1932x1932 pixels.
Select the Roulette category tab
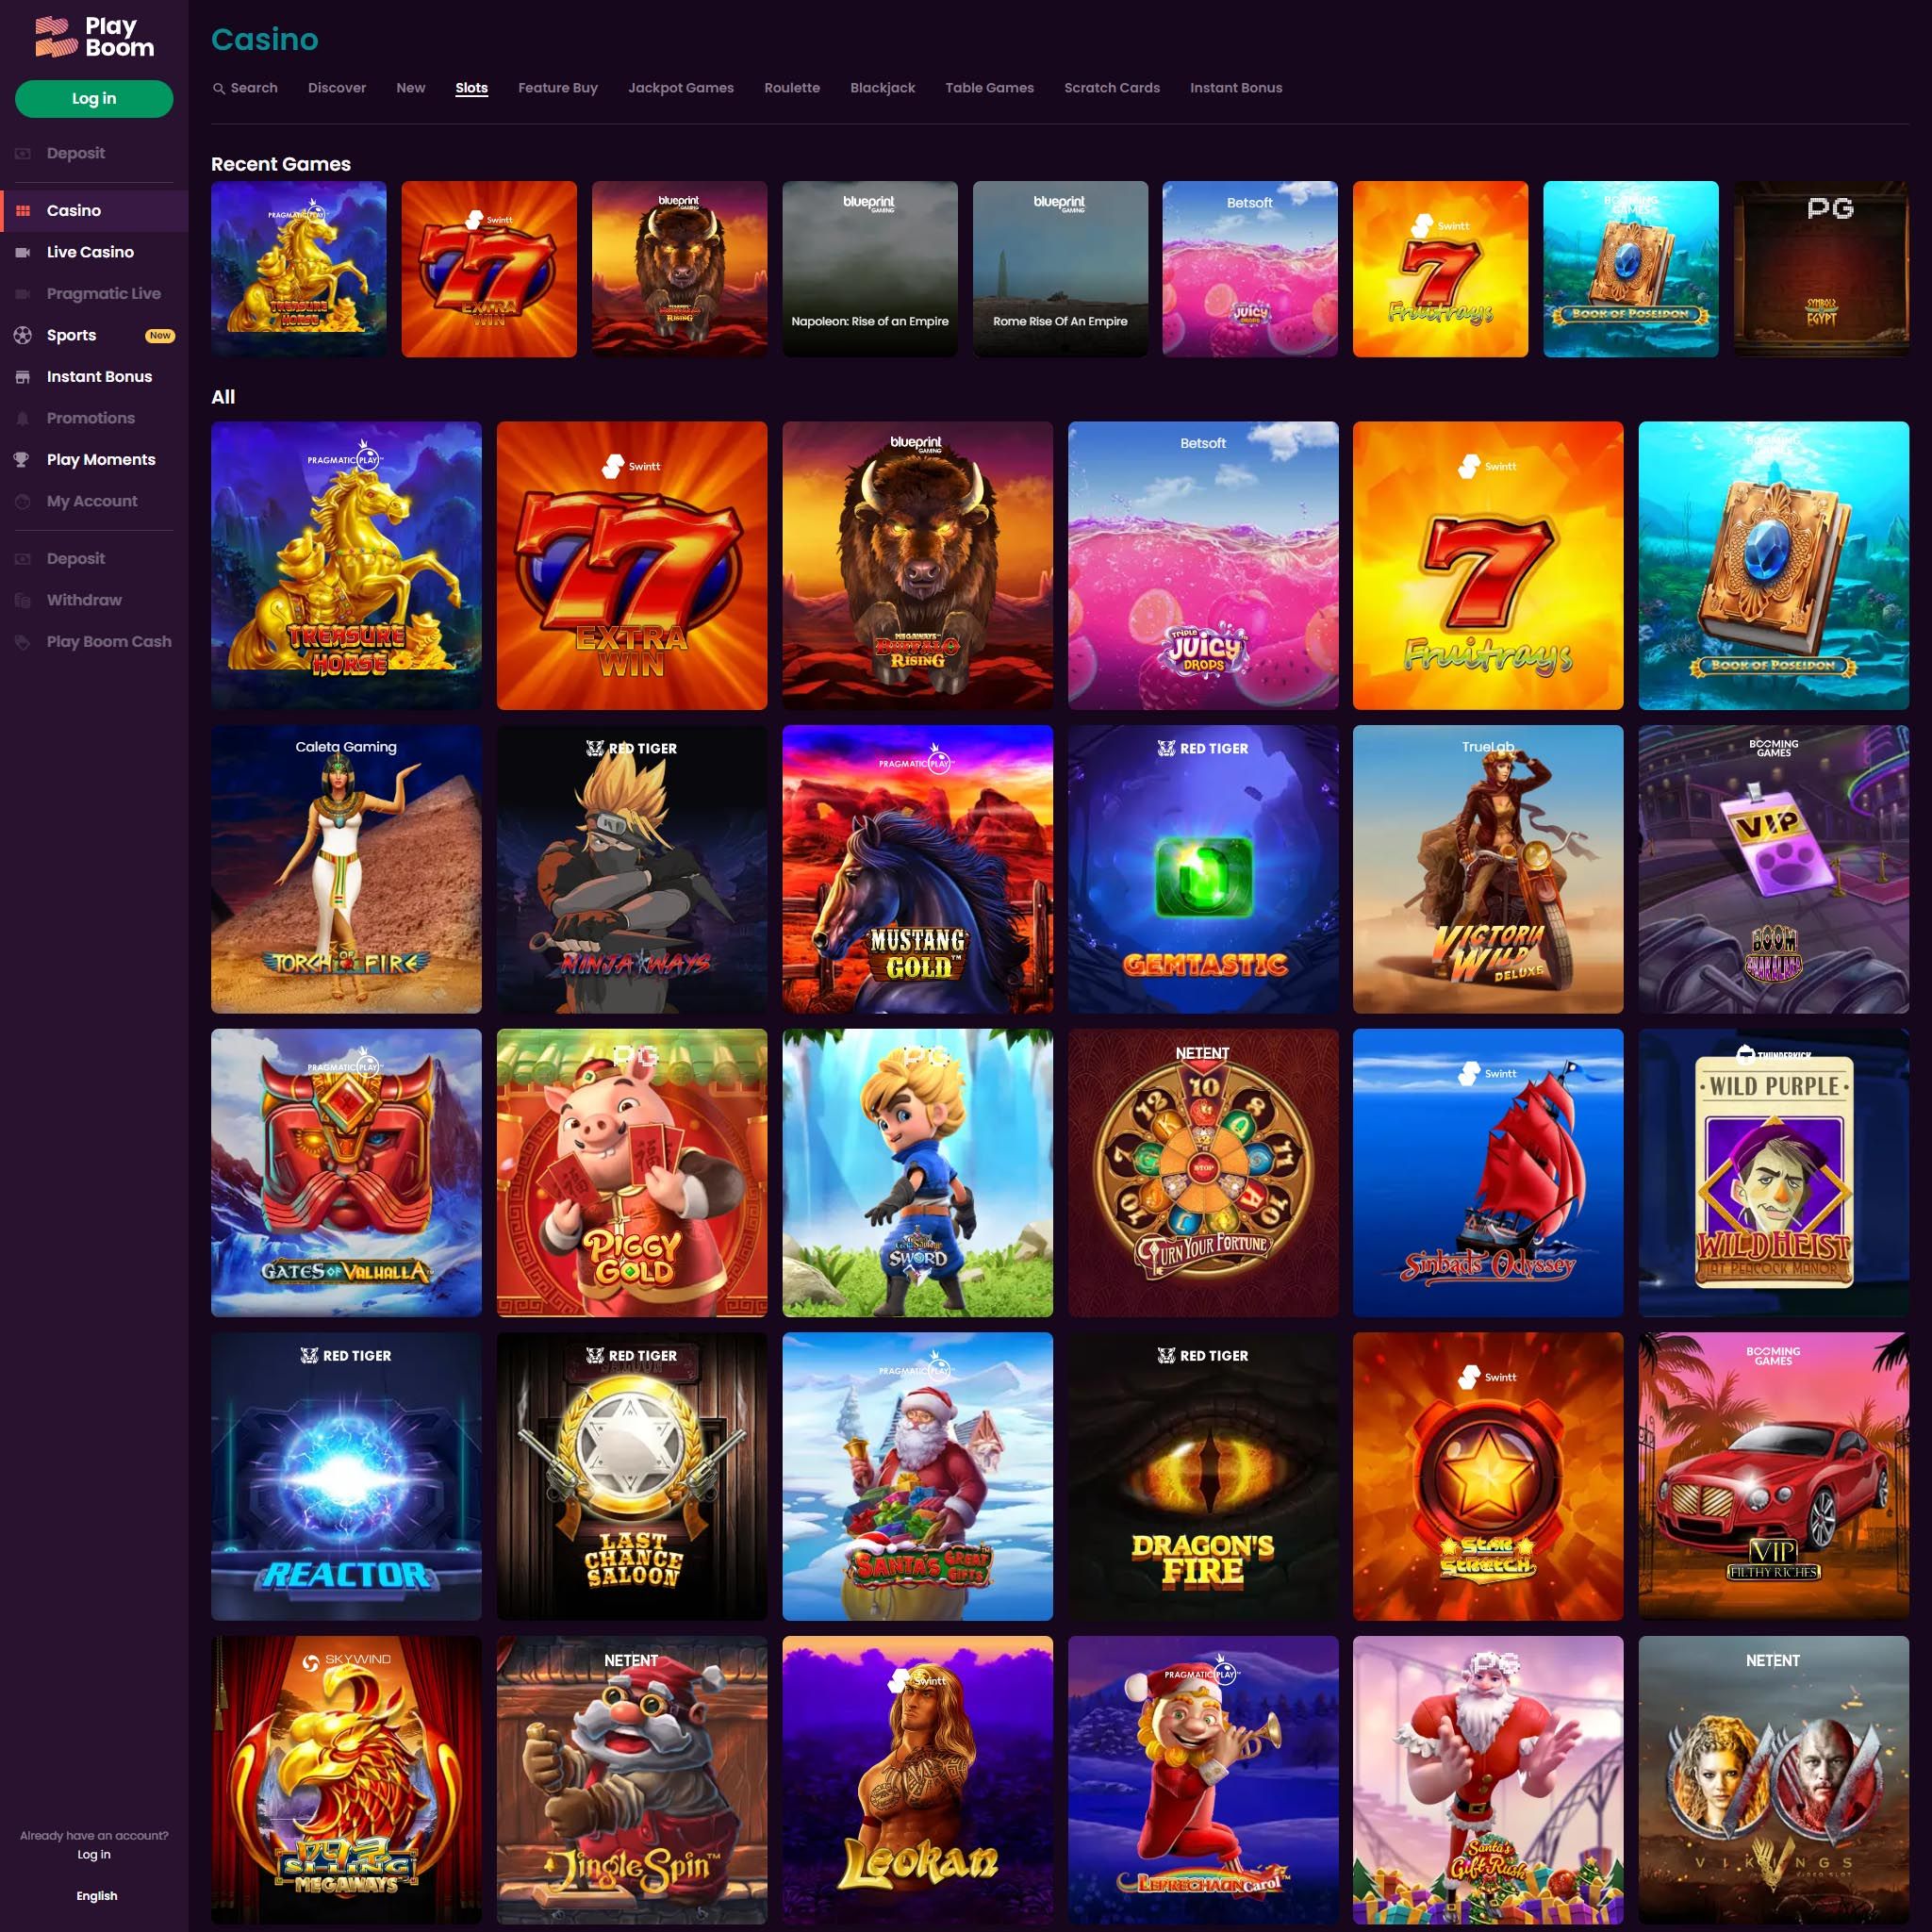(x=791, y=88)
